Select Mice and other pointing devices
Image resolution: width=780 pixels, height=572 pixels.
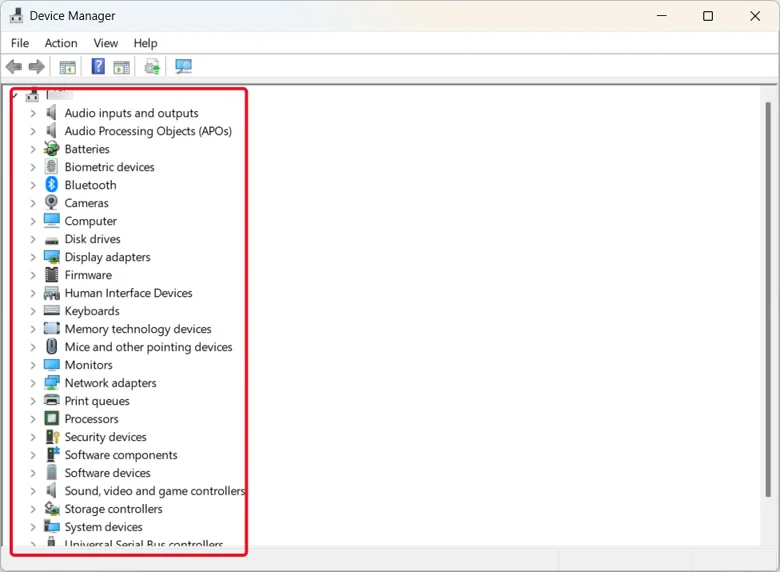coord(148,347)
